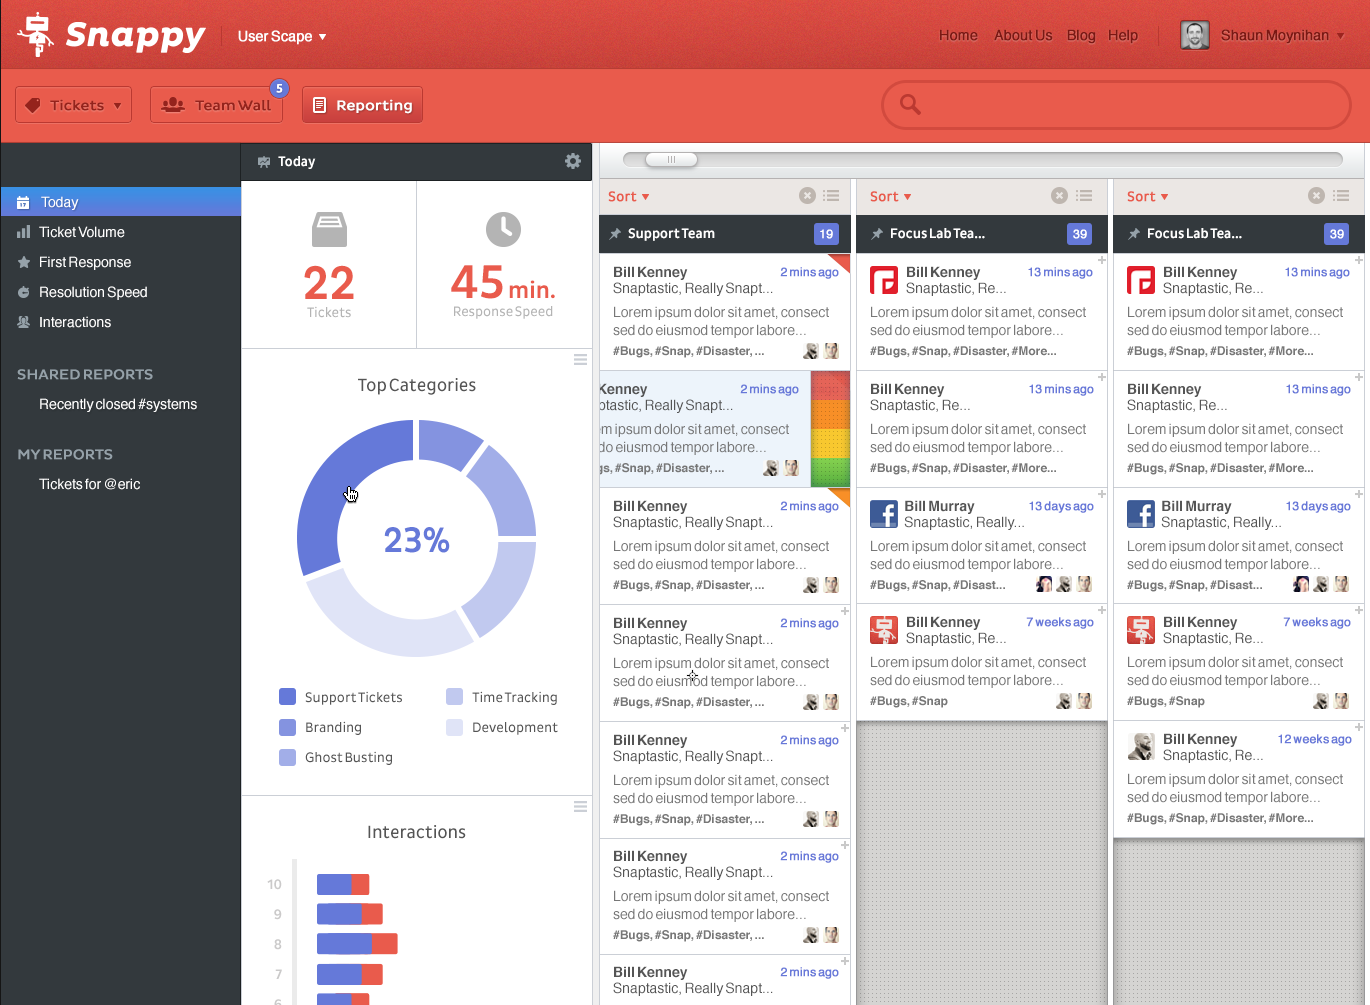This screenshot has width=1370, height=1005.
Task: Expand the User Scape account dropdown
Action: pyautogui.click(x=282, y=36)
